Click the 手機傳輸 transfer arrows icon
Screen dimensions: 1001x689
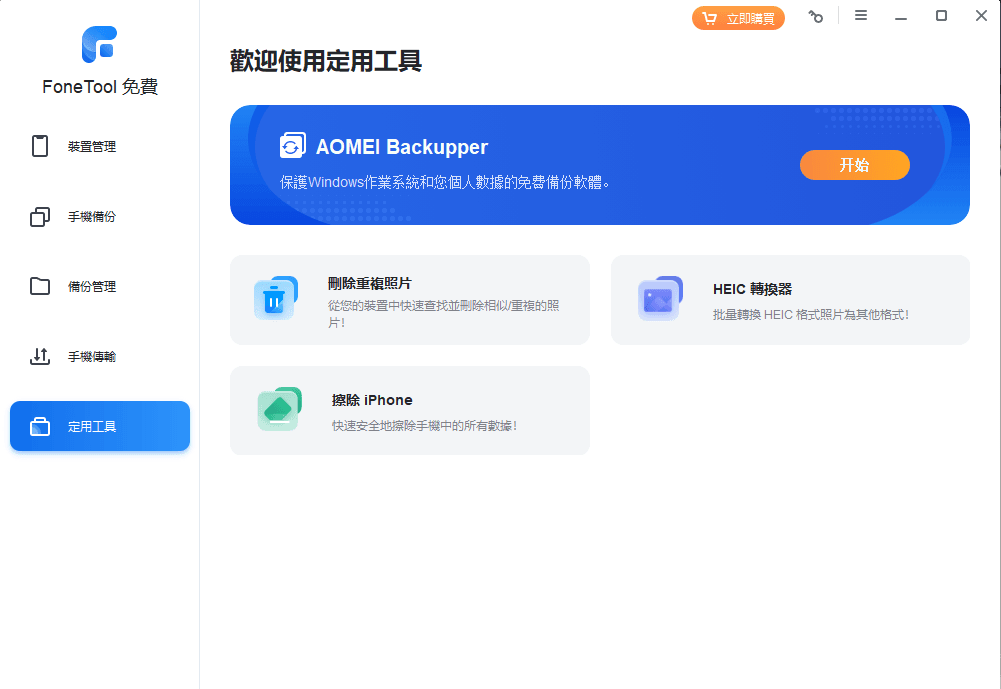[40, 356]
